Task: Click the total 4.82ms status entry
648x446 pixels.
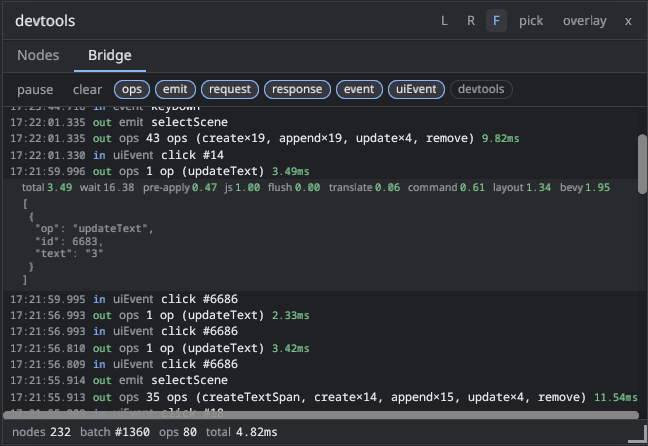Action: 242,432
